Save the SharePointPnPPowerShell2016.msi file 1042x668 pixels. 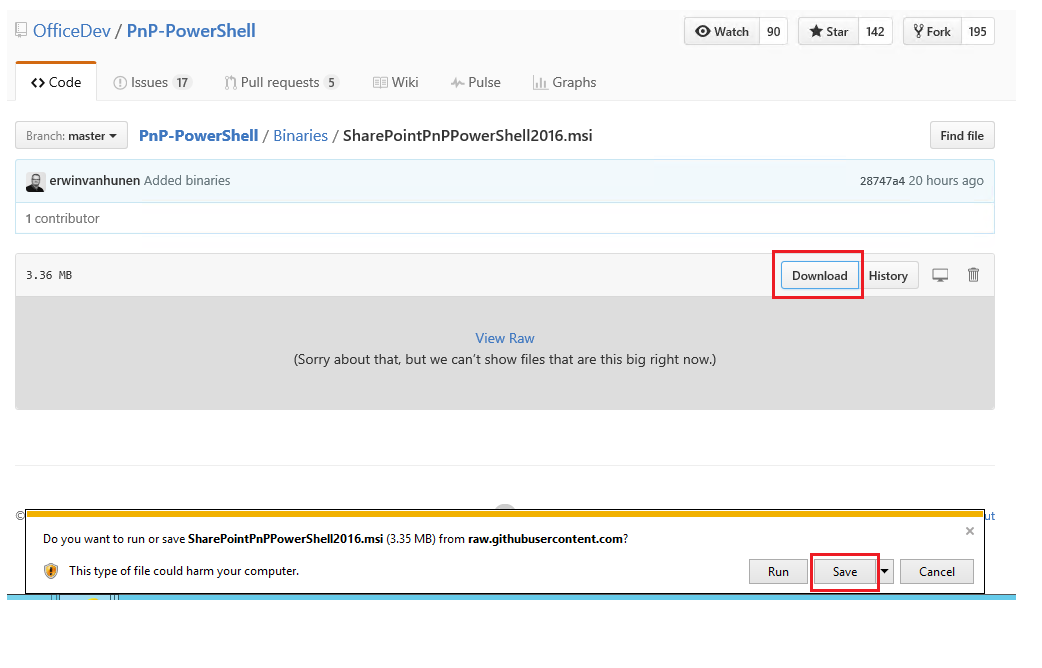(x=845, y=572)
